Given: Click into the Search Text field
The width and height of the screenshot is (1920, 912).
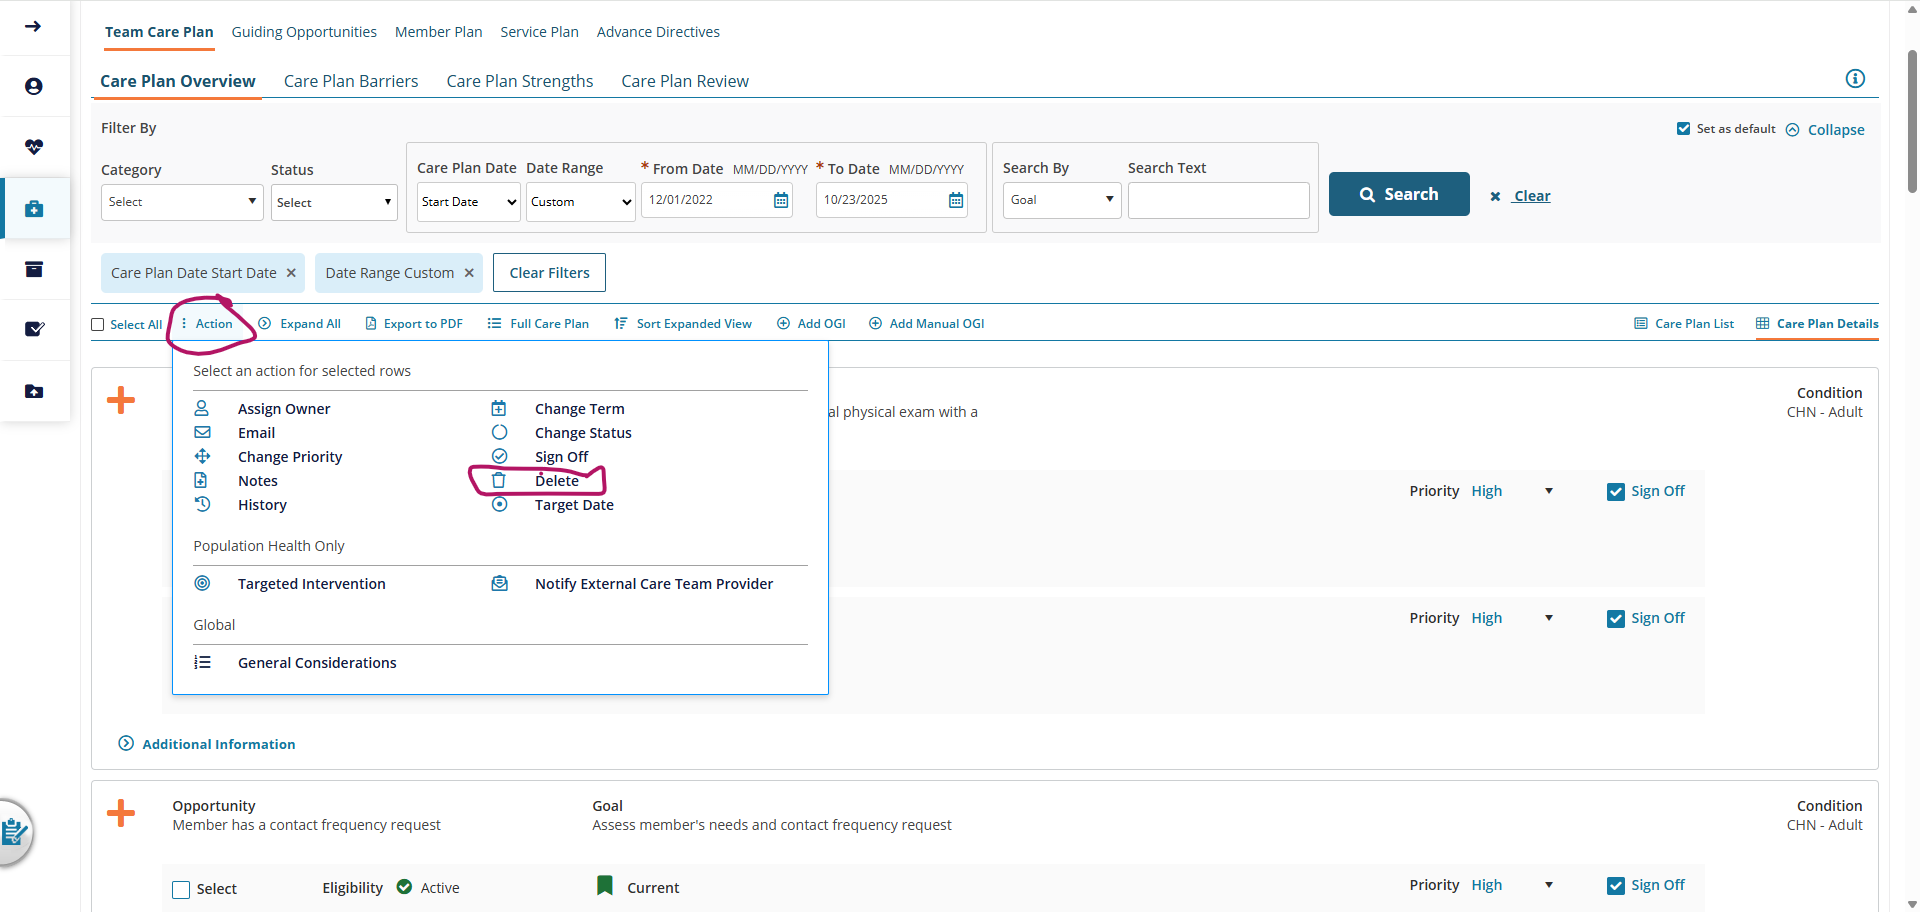Looking at the screenshot, I should pyautogui.click(x=1218, y=200).
